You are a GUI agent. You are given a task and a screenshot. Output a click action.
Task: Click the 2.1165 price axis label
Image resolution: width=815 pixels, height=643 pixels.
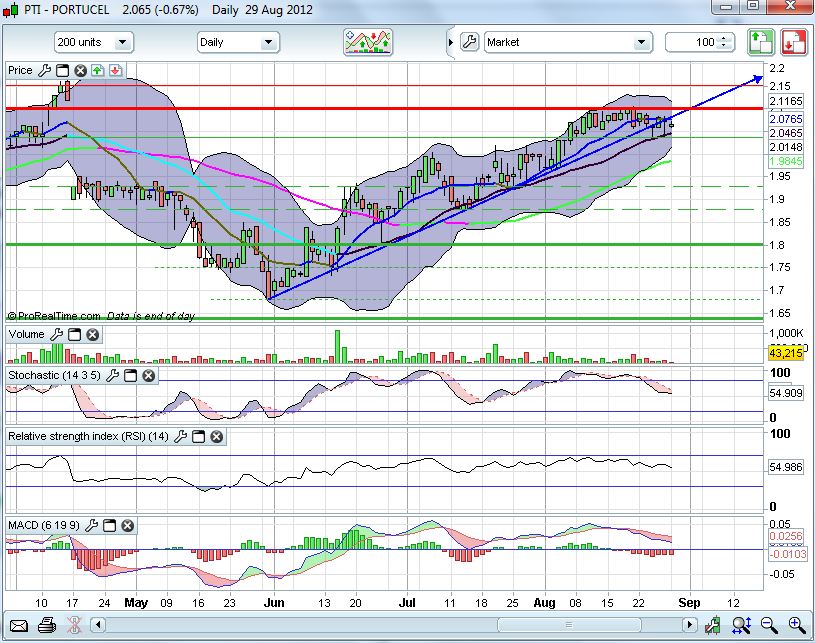pyautogui.click(x=785, y=101)
